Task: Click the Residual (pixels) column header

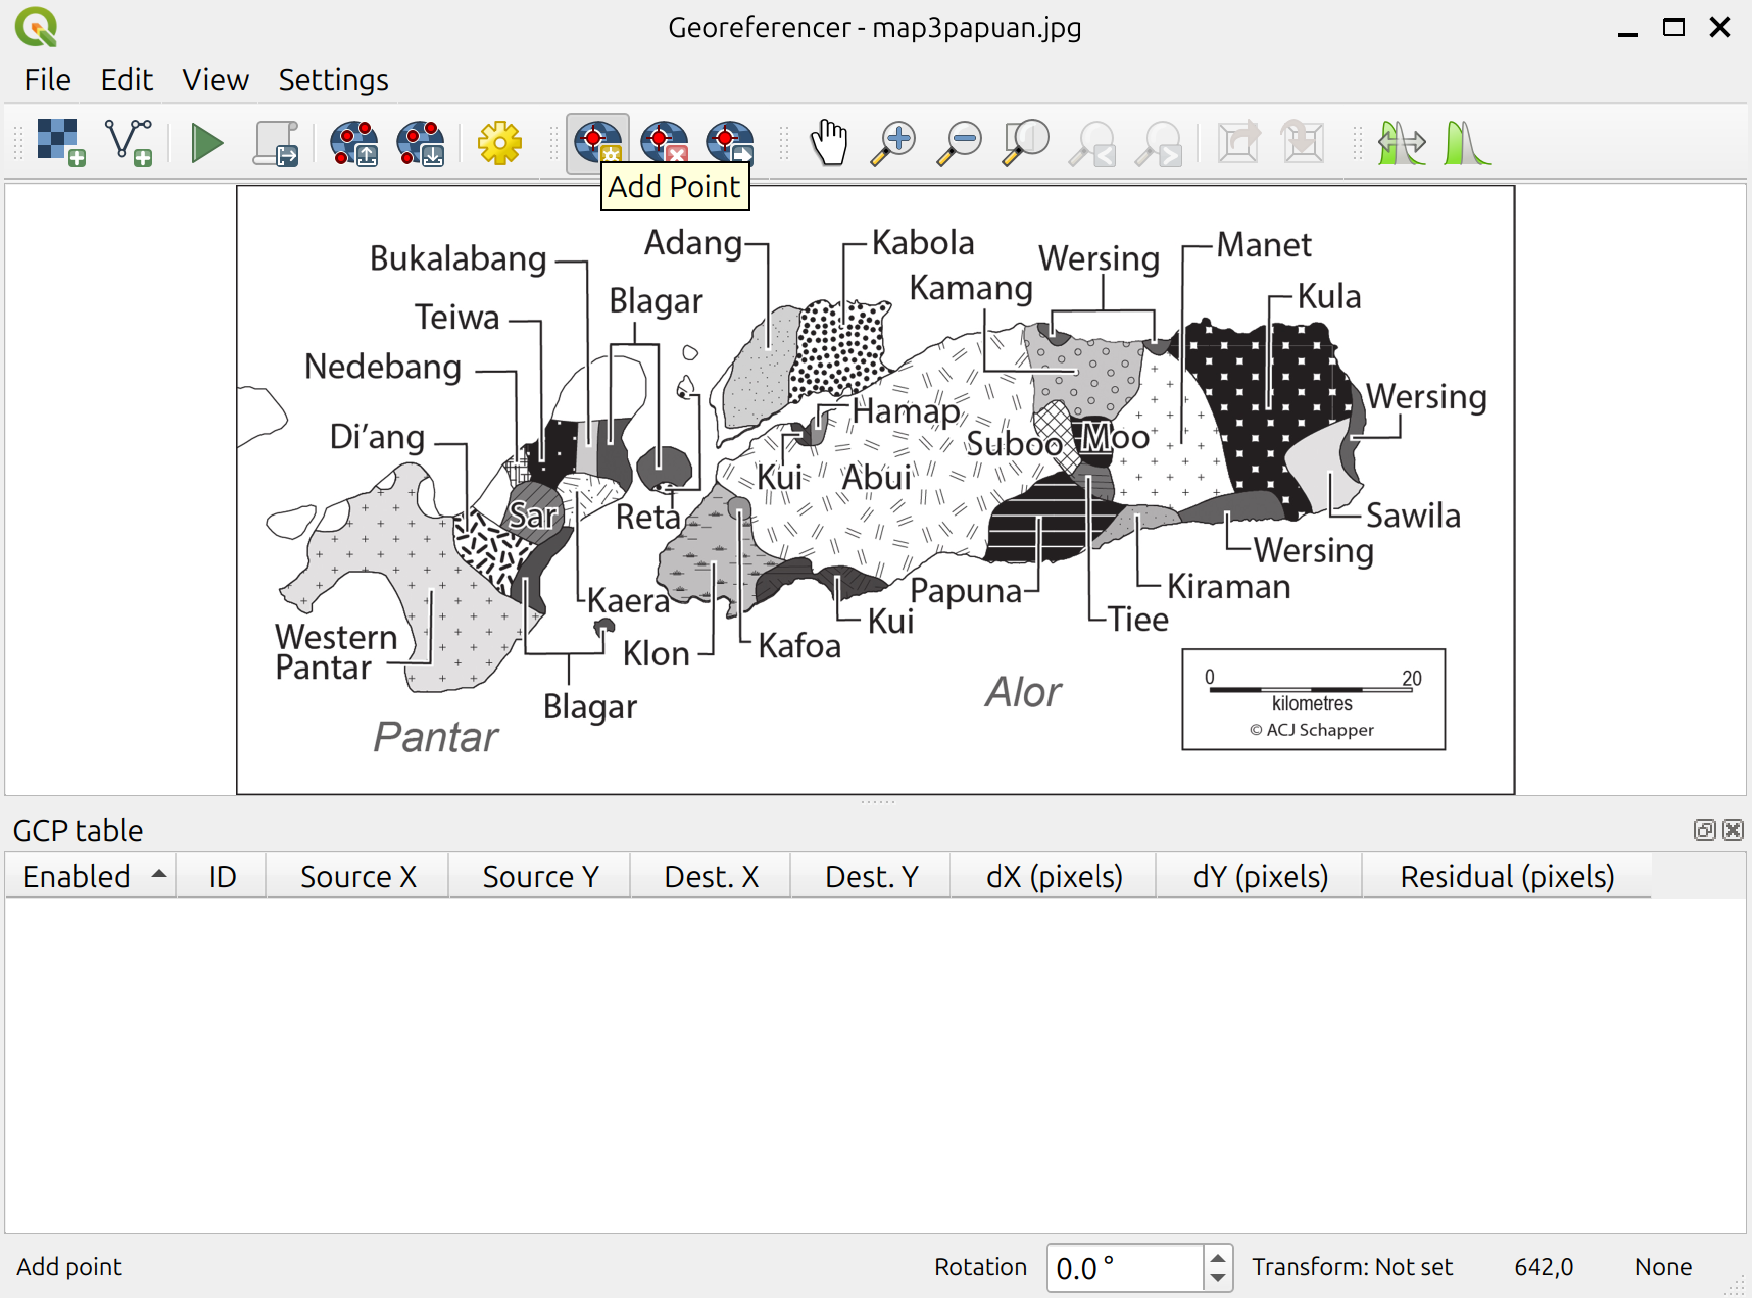Action: (x=1506, y=876)
